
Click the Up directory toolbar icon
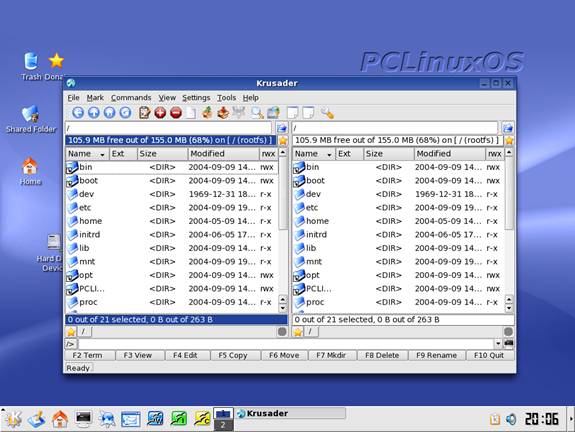(94, 113)
